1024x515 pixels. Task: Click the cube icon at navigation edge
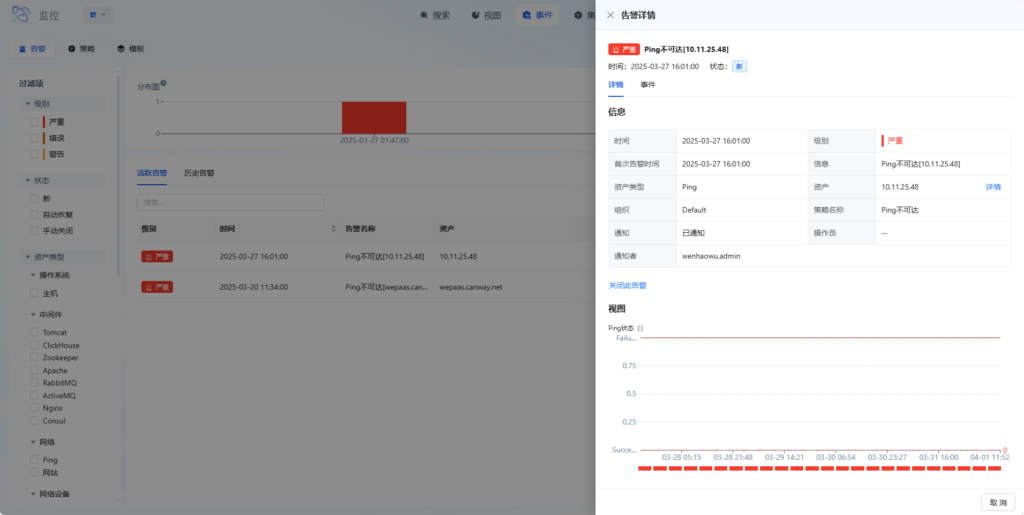click(579, 15)
